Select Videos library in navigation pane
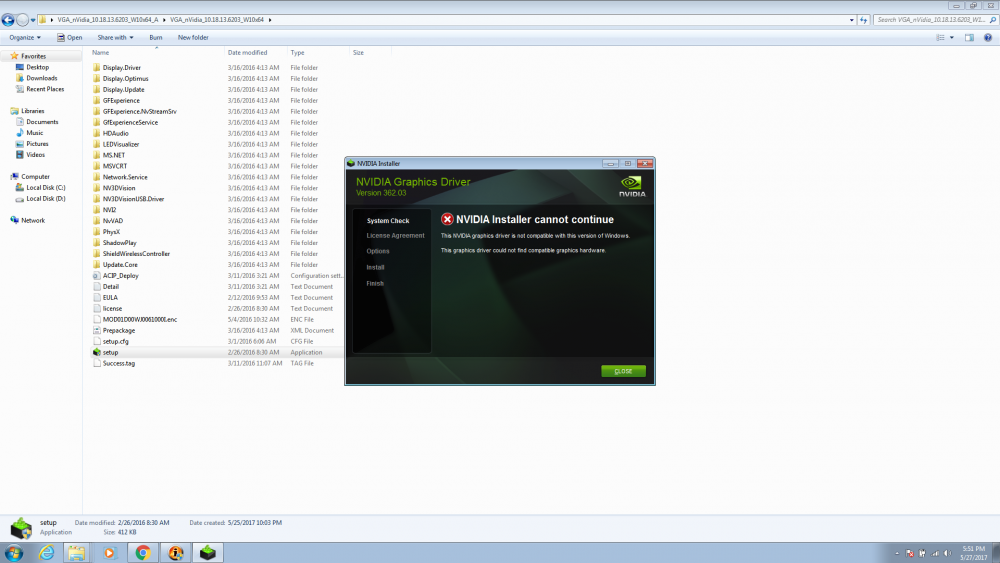The image size is (1000, 563). pyautogui.click(x=35, y=155)
